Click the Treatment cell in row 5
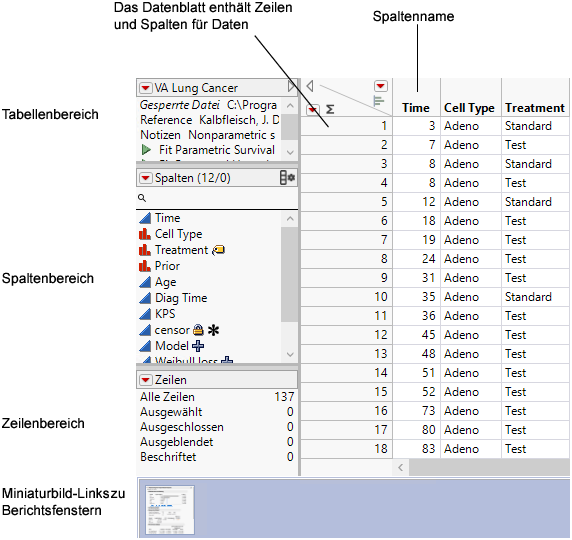Viewport: 572px width, 540px height. tap(535, 202)
